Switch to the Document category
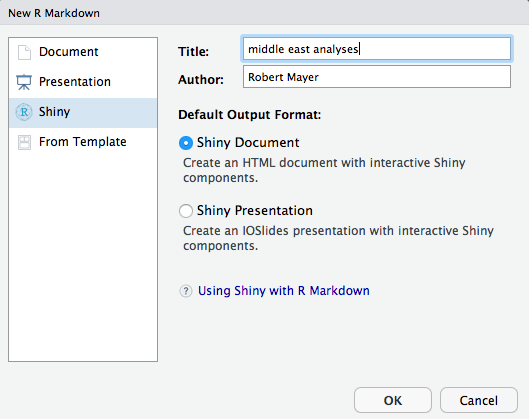 point(83,52)
